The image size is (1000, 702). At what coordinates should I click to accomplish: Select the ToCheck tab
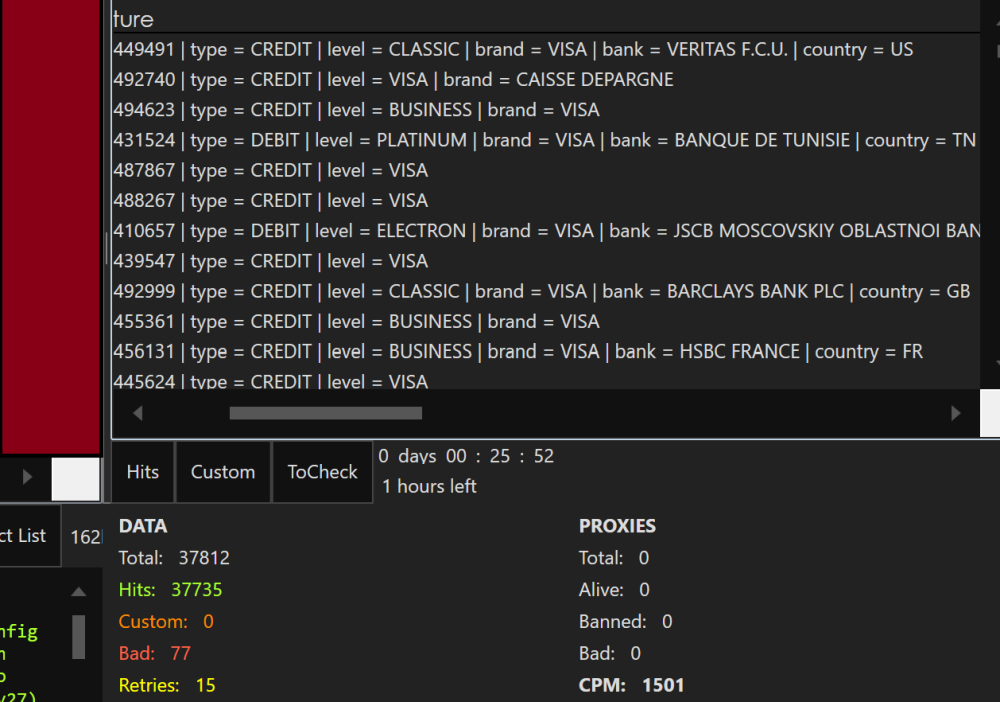(322, 472)
